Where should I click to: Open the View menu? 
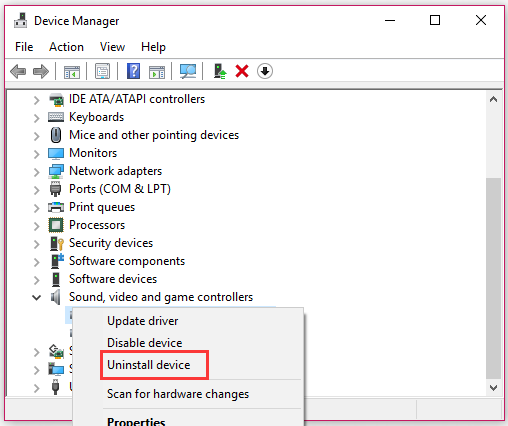[x=112, y=47]
